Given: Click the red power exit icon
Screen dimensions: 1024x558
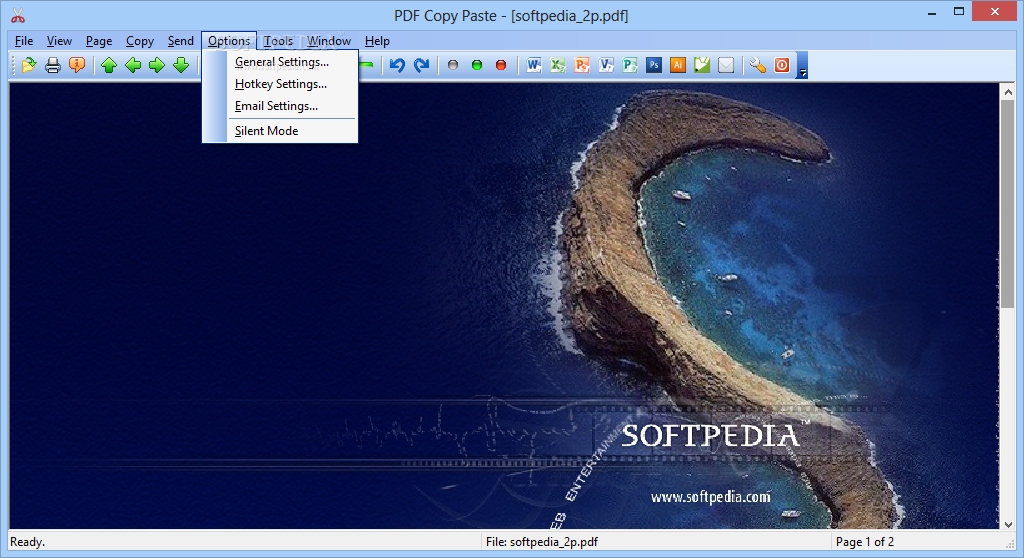Looking at the screenshot, I should point(782,65).
